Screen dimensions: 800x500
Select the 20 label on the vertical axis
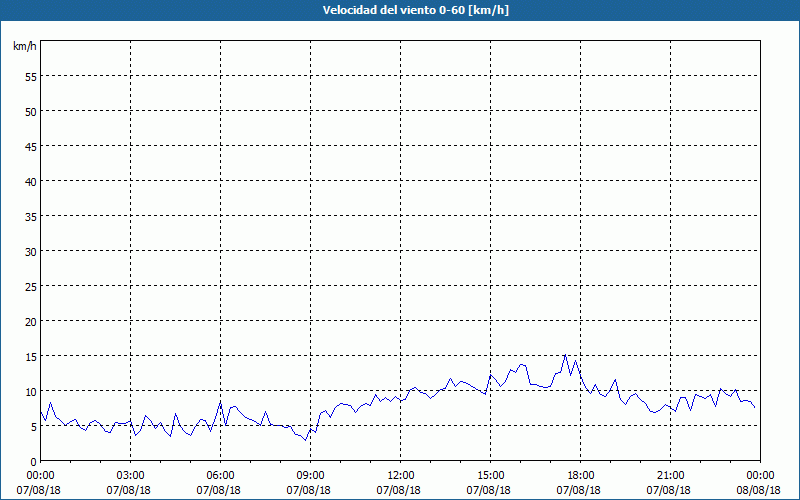[x=30, y=321]
